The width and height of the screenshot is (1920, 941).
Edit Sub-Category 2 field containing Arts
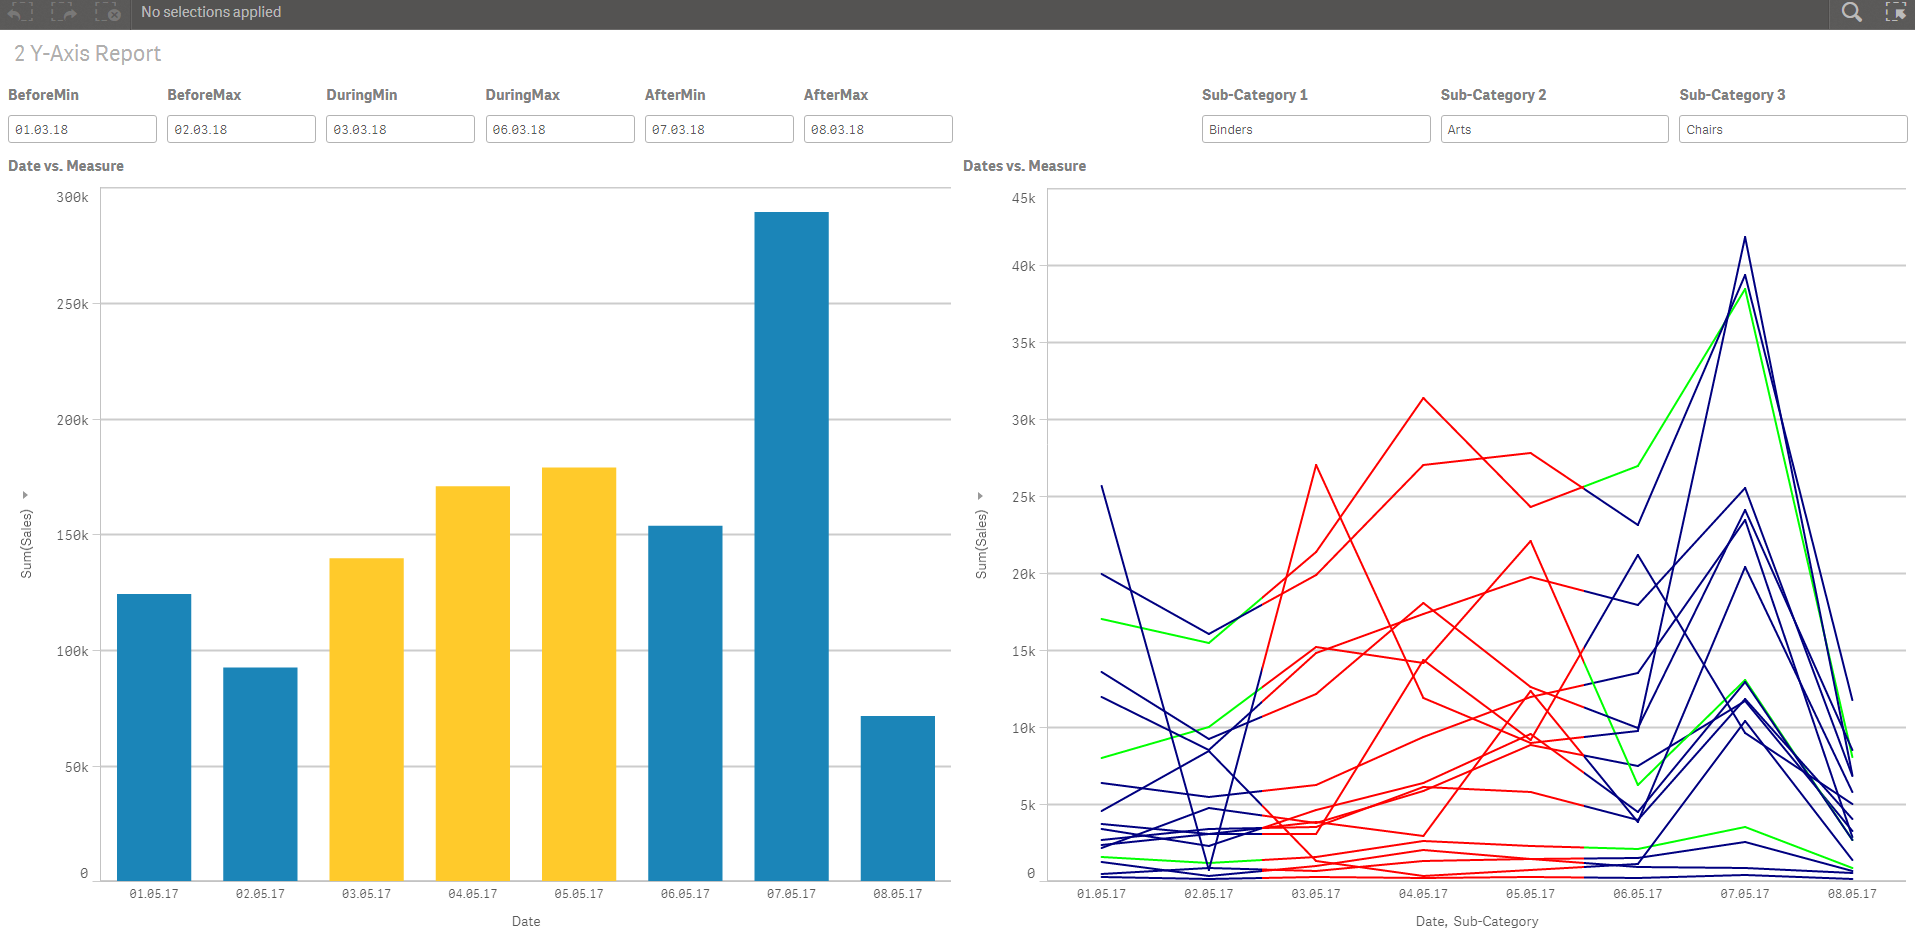coord(1554,129)
